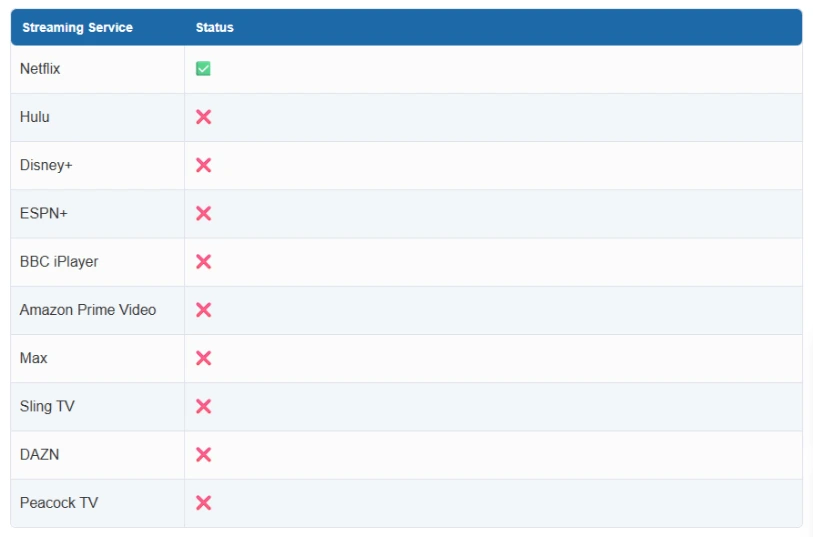Click the Status column header
Screen dimensions: 813x537
[x=214, y=28]
